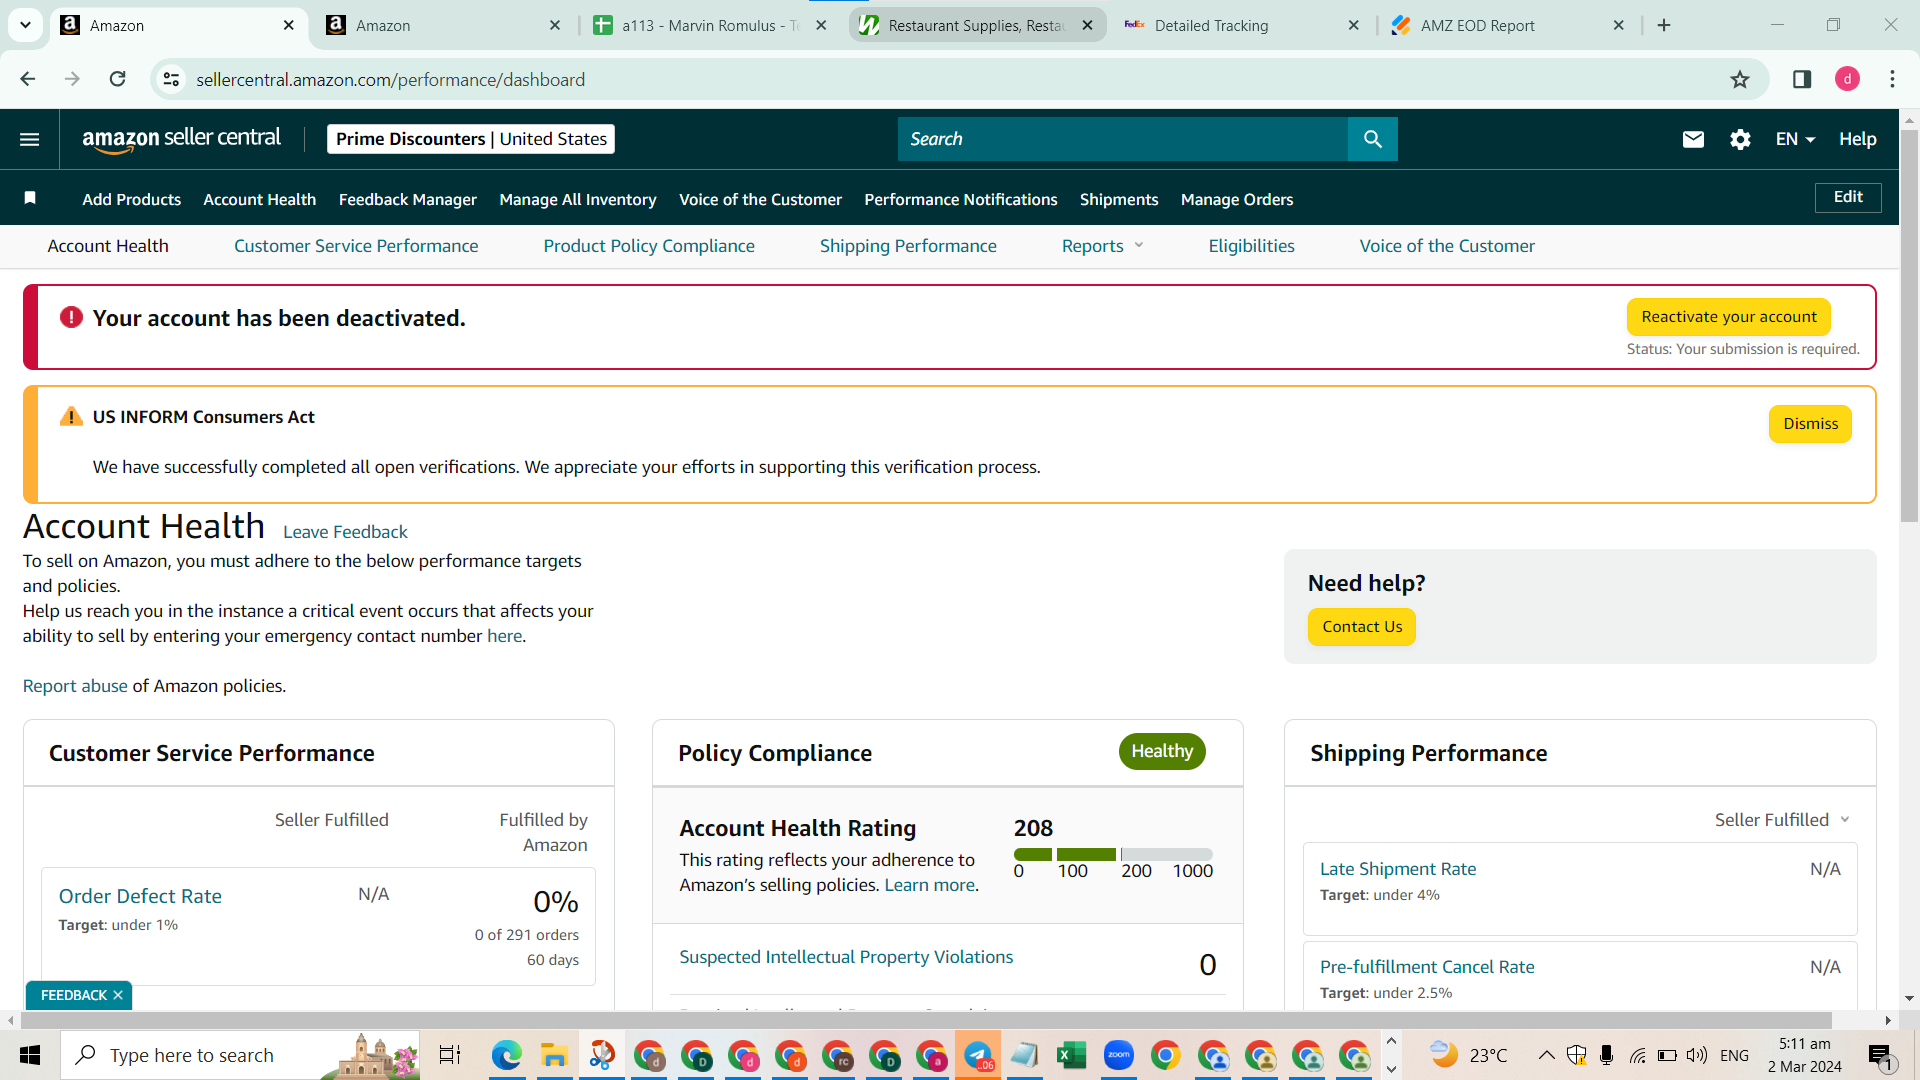Select the Customer Service Performance sub-tab
The height and width of the screenshot is (1080, 1920).
coord(356,246)
